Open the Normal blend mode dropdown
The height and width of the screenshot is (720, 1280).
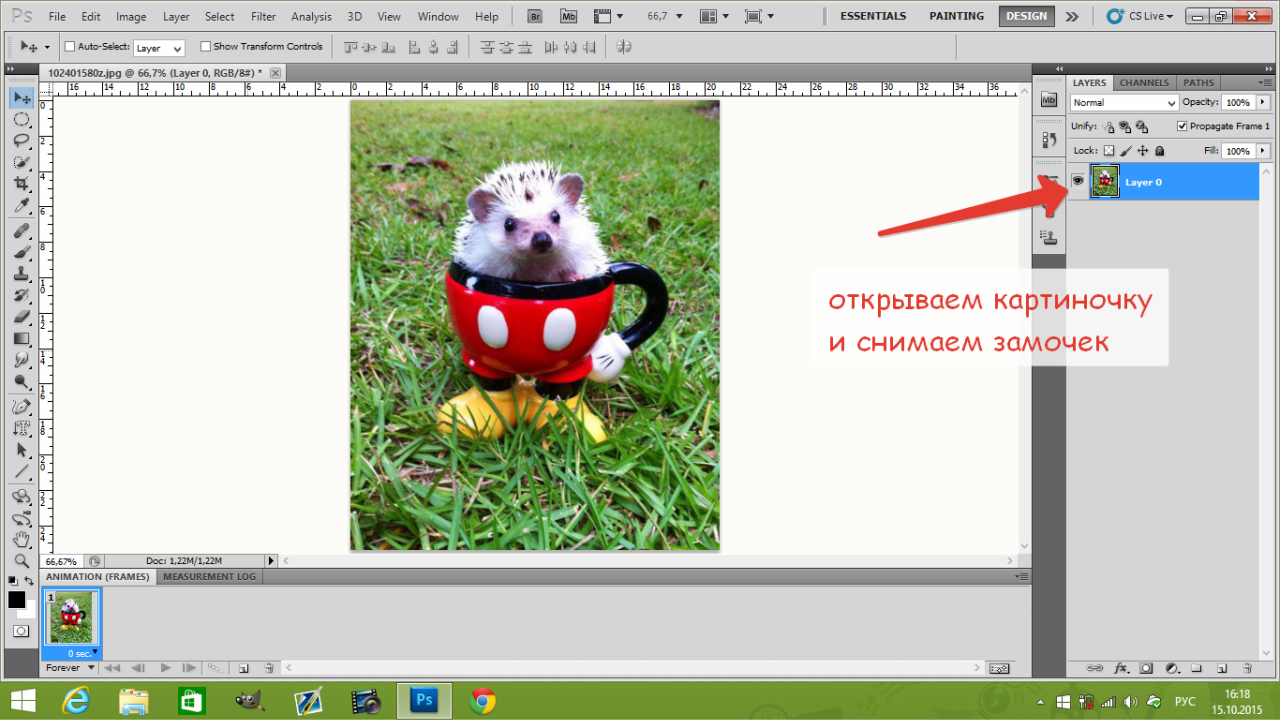pyautogui.click(x=1124, y=103)
